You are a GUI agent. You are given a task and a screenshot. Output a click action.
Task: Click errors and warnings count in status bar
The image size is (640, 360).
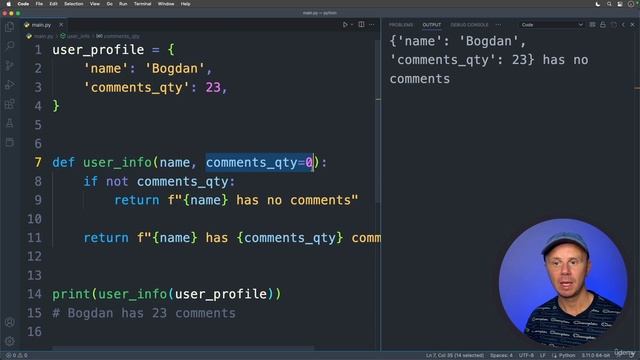(17, 356)
